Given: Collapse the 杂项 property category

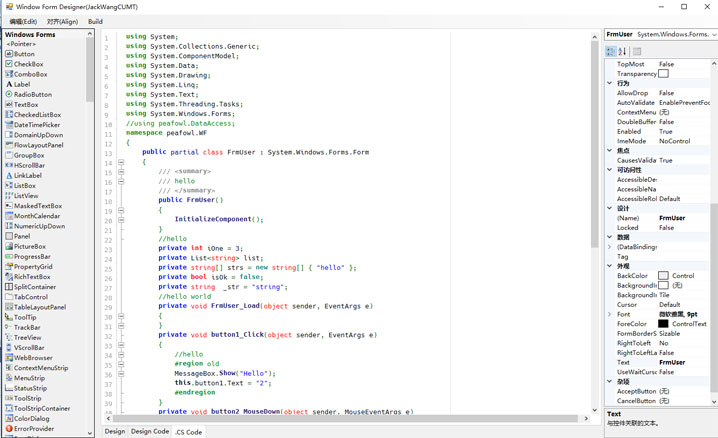Looking at the screenshot, I should [609, 381].
